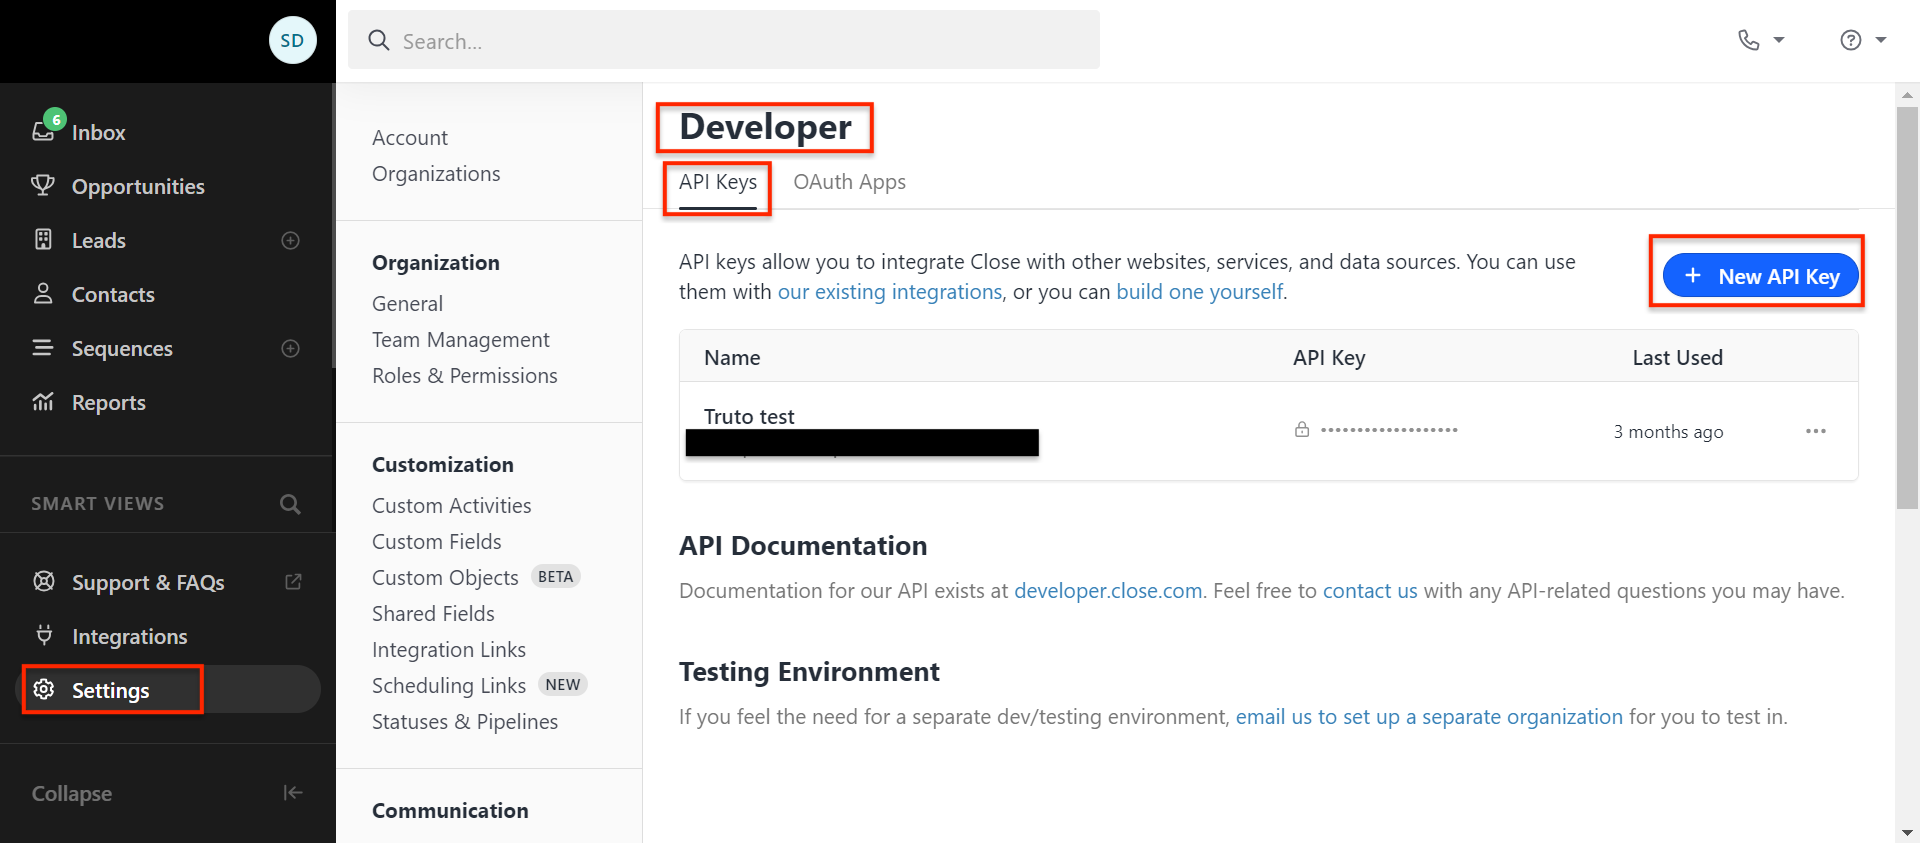This screenshot has height=843, width=1920.
Task: Open Custom Activities settings
Action: tap(452, 506)
